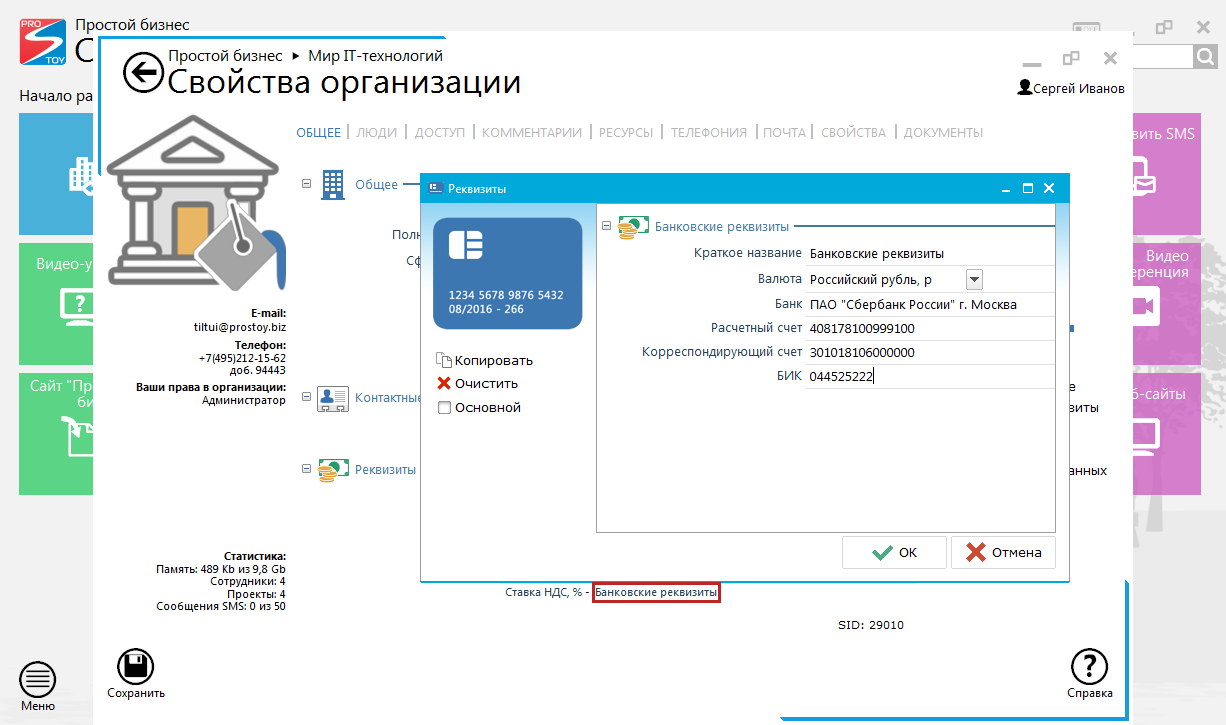Screen dimensions: 1226x725
Task: Click the Администратор rights text
Action: click(244, 400)
